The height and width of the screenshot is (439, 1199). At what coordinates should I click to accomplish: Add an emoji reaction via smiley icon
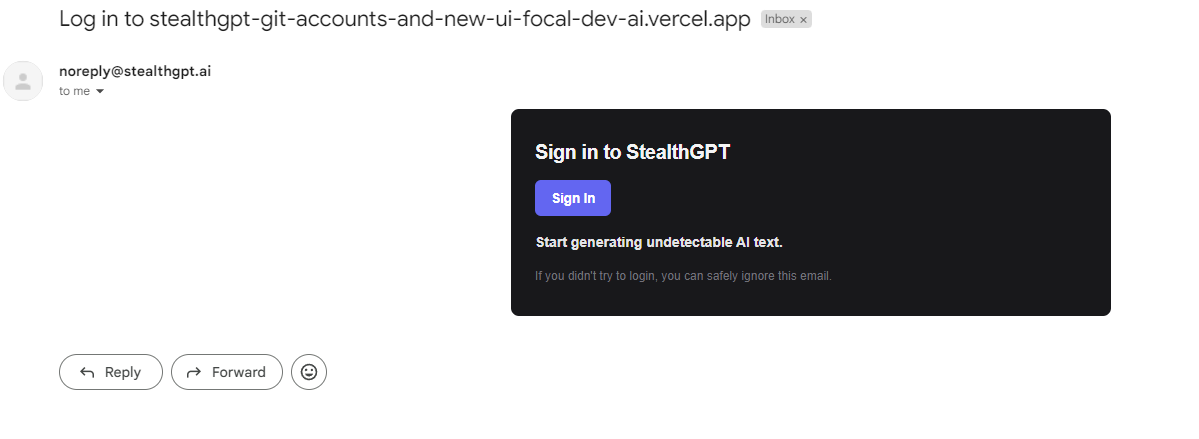pos(309,372)
